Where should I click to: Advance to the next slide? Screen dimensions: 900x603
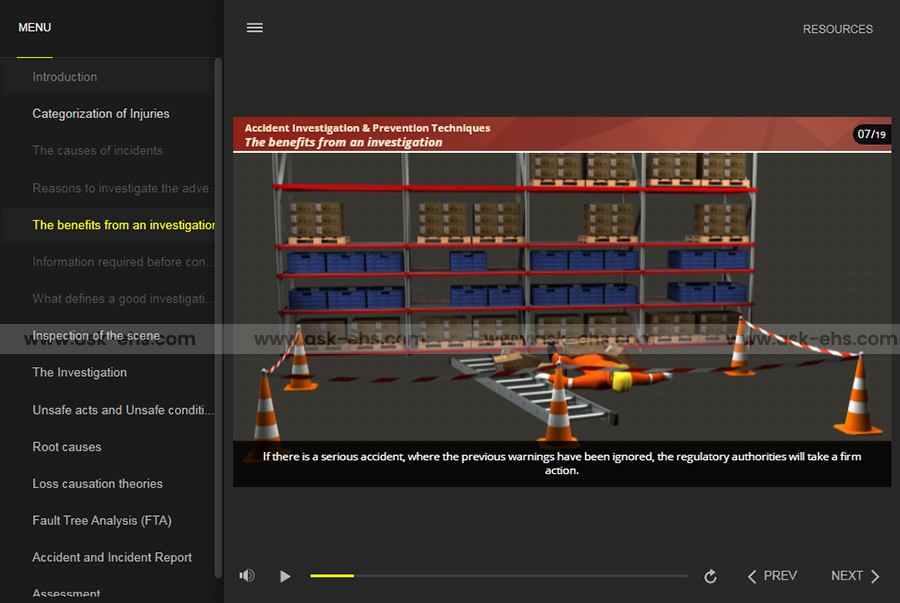point(855,576)
